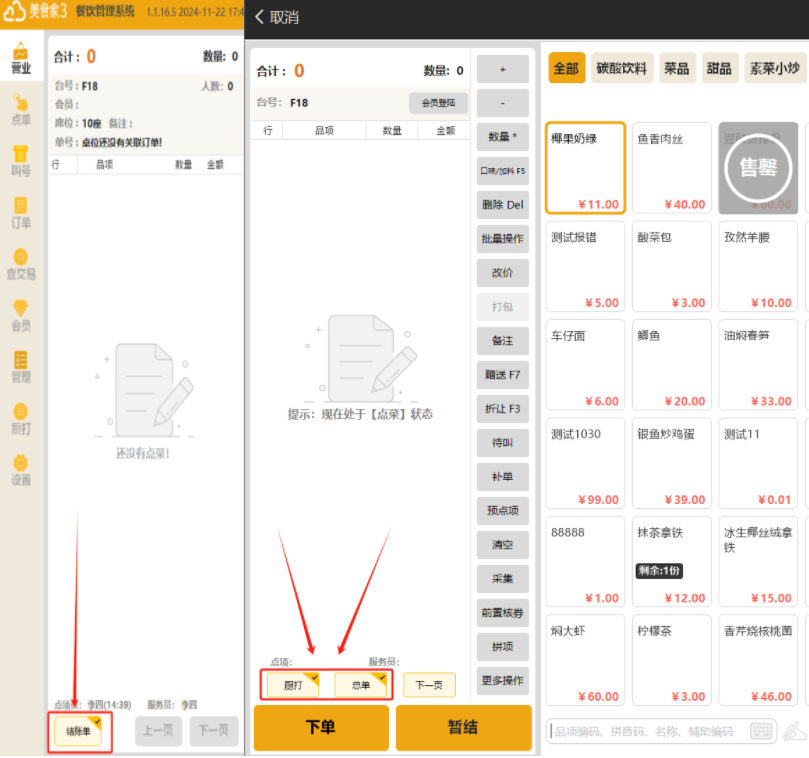Click 下一页 beside the 总单 toggle
The height and width of the screenshot is (758, 809).
429,685
